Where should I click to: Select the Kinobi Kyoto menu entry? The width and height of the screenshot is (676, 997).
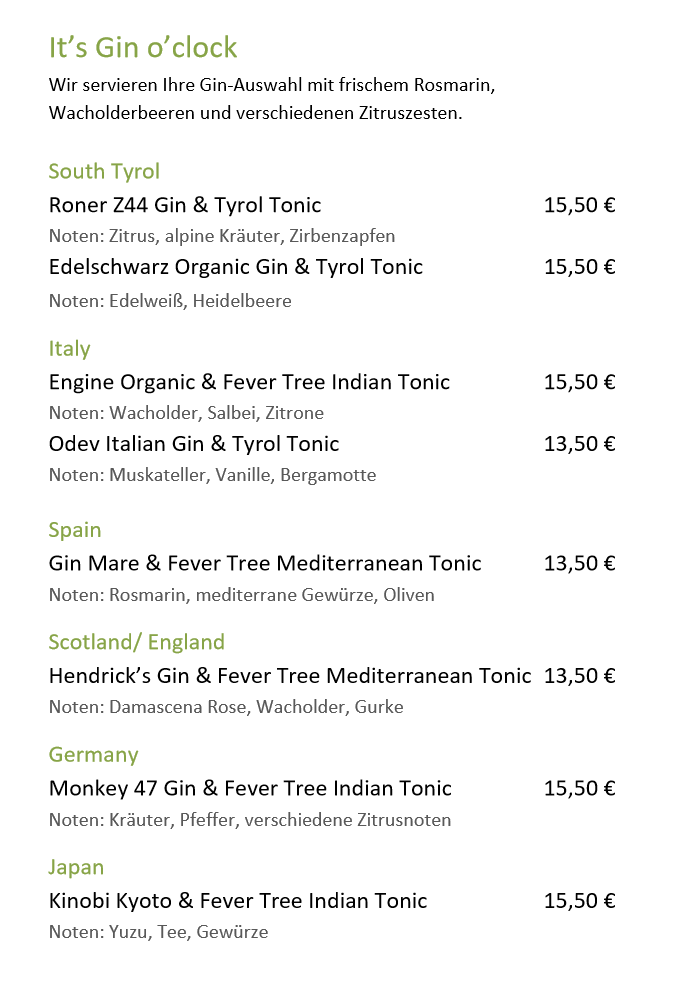[x=238, y=901]
